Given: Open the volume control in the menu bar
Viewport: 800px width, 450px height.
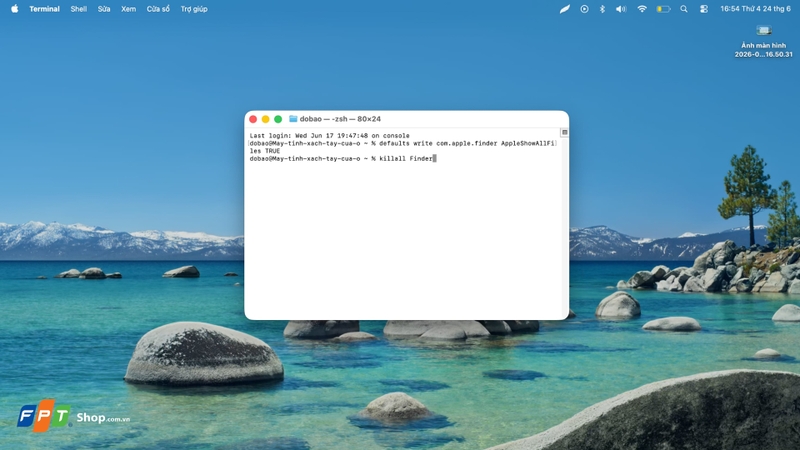Looking at the screenshot, I should [x=620, y=9].
